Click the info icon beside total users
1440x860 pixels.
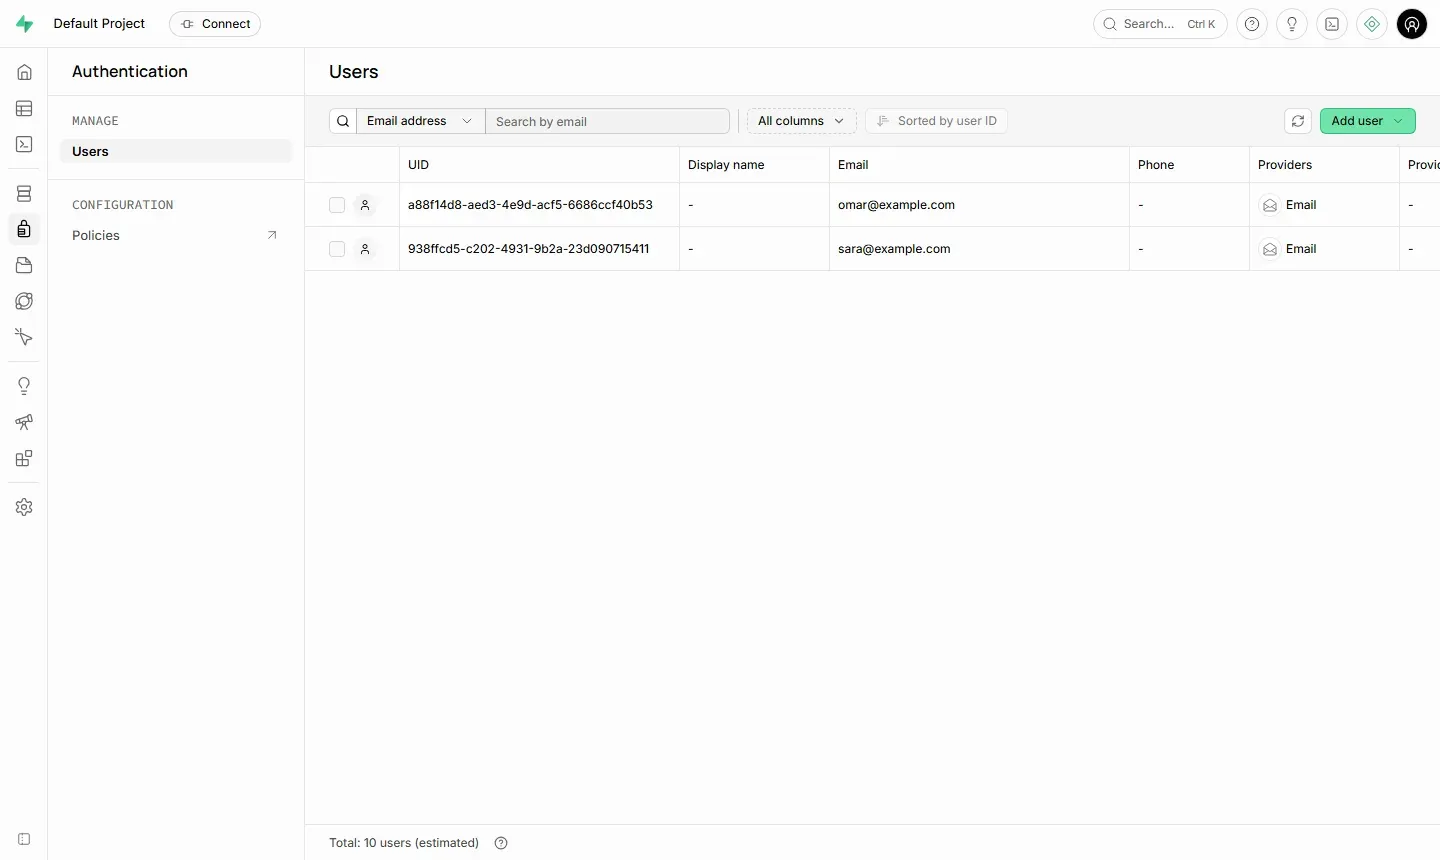pyautogui.click(x=501, y=843)
